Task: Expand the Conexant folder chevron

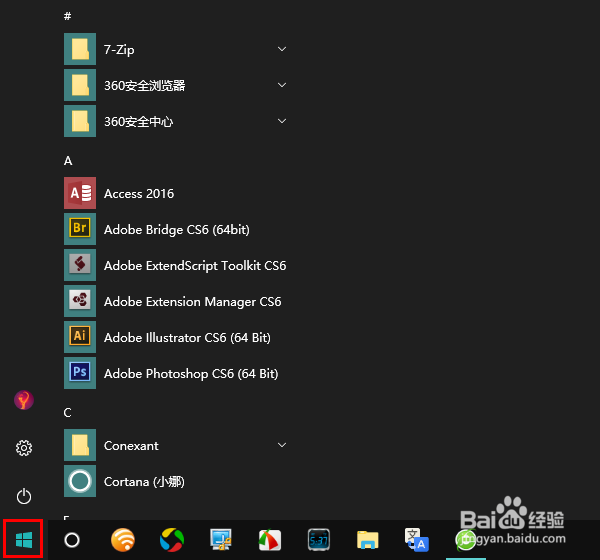Action: coord(282,445)
